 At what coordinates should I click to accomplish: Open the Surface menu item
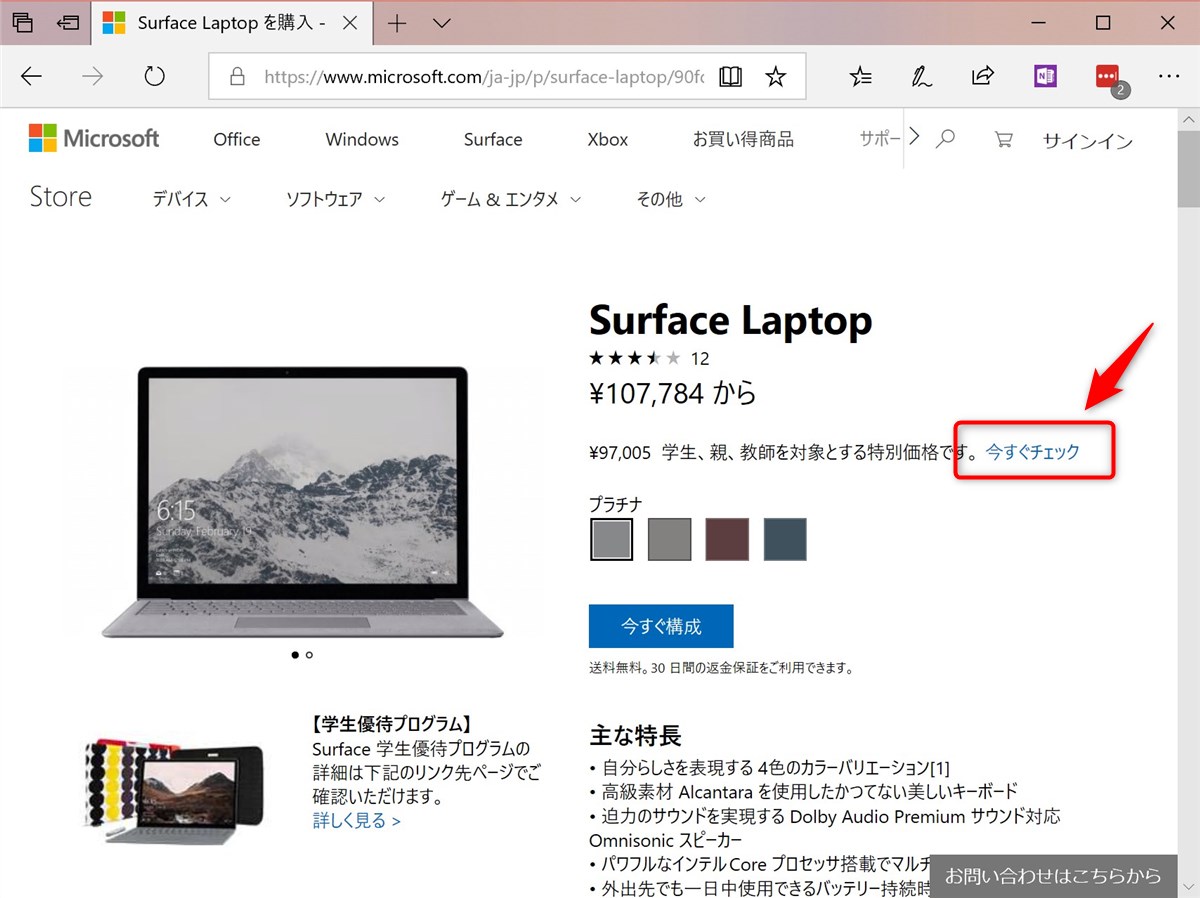coord(492,139)
